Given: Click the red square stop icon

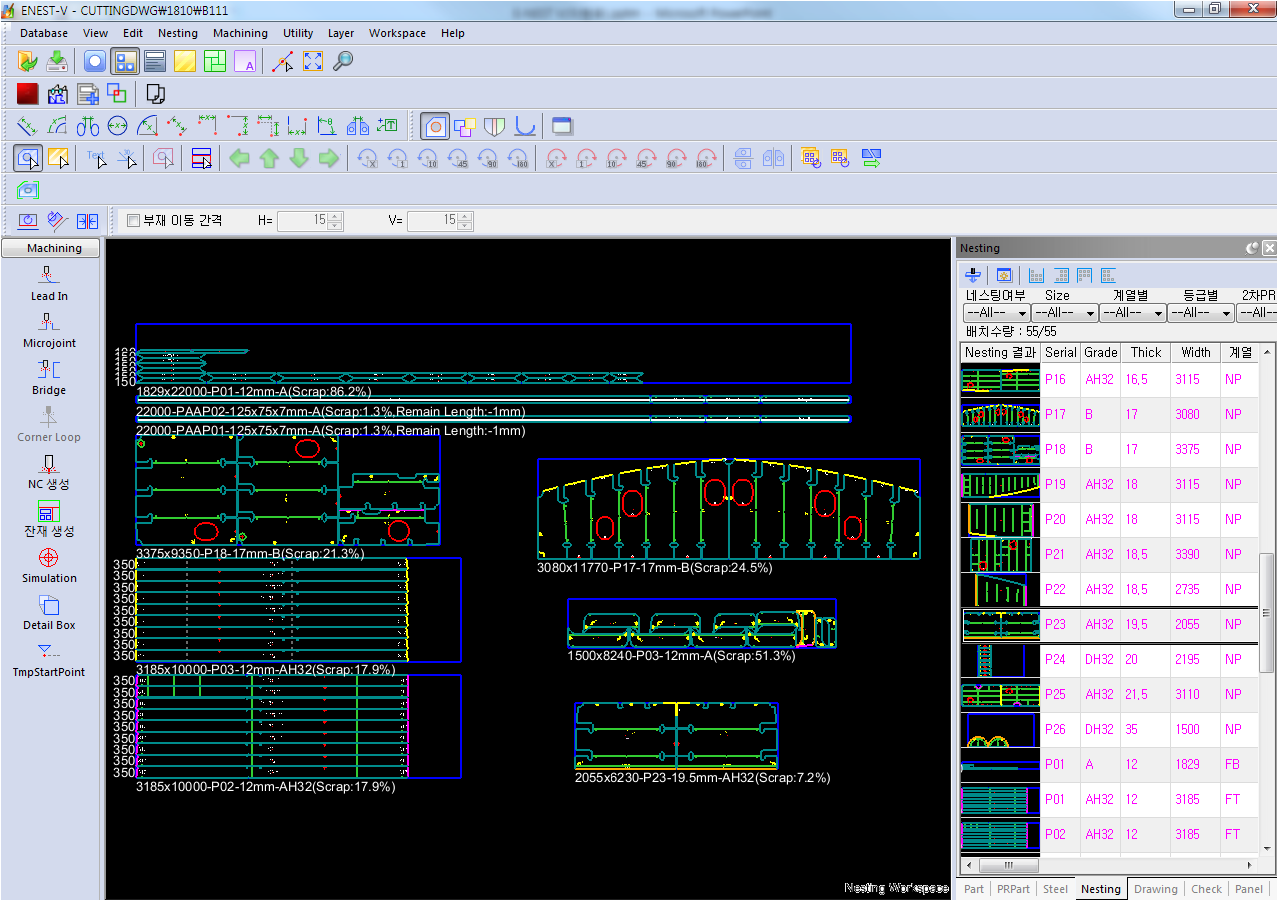Looking at the screenshot, I should click(x=27, y=94).
